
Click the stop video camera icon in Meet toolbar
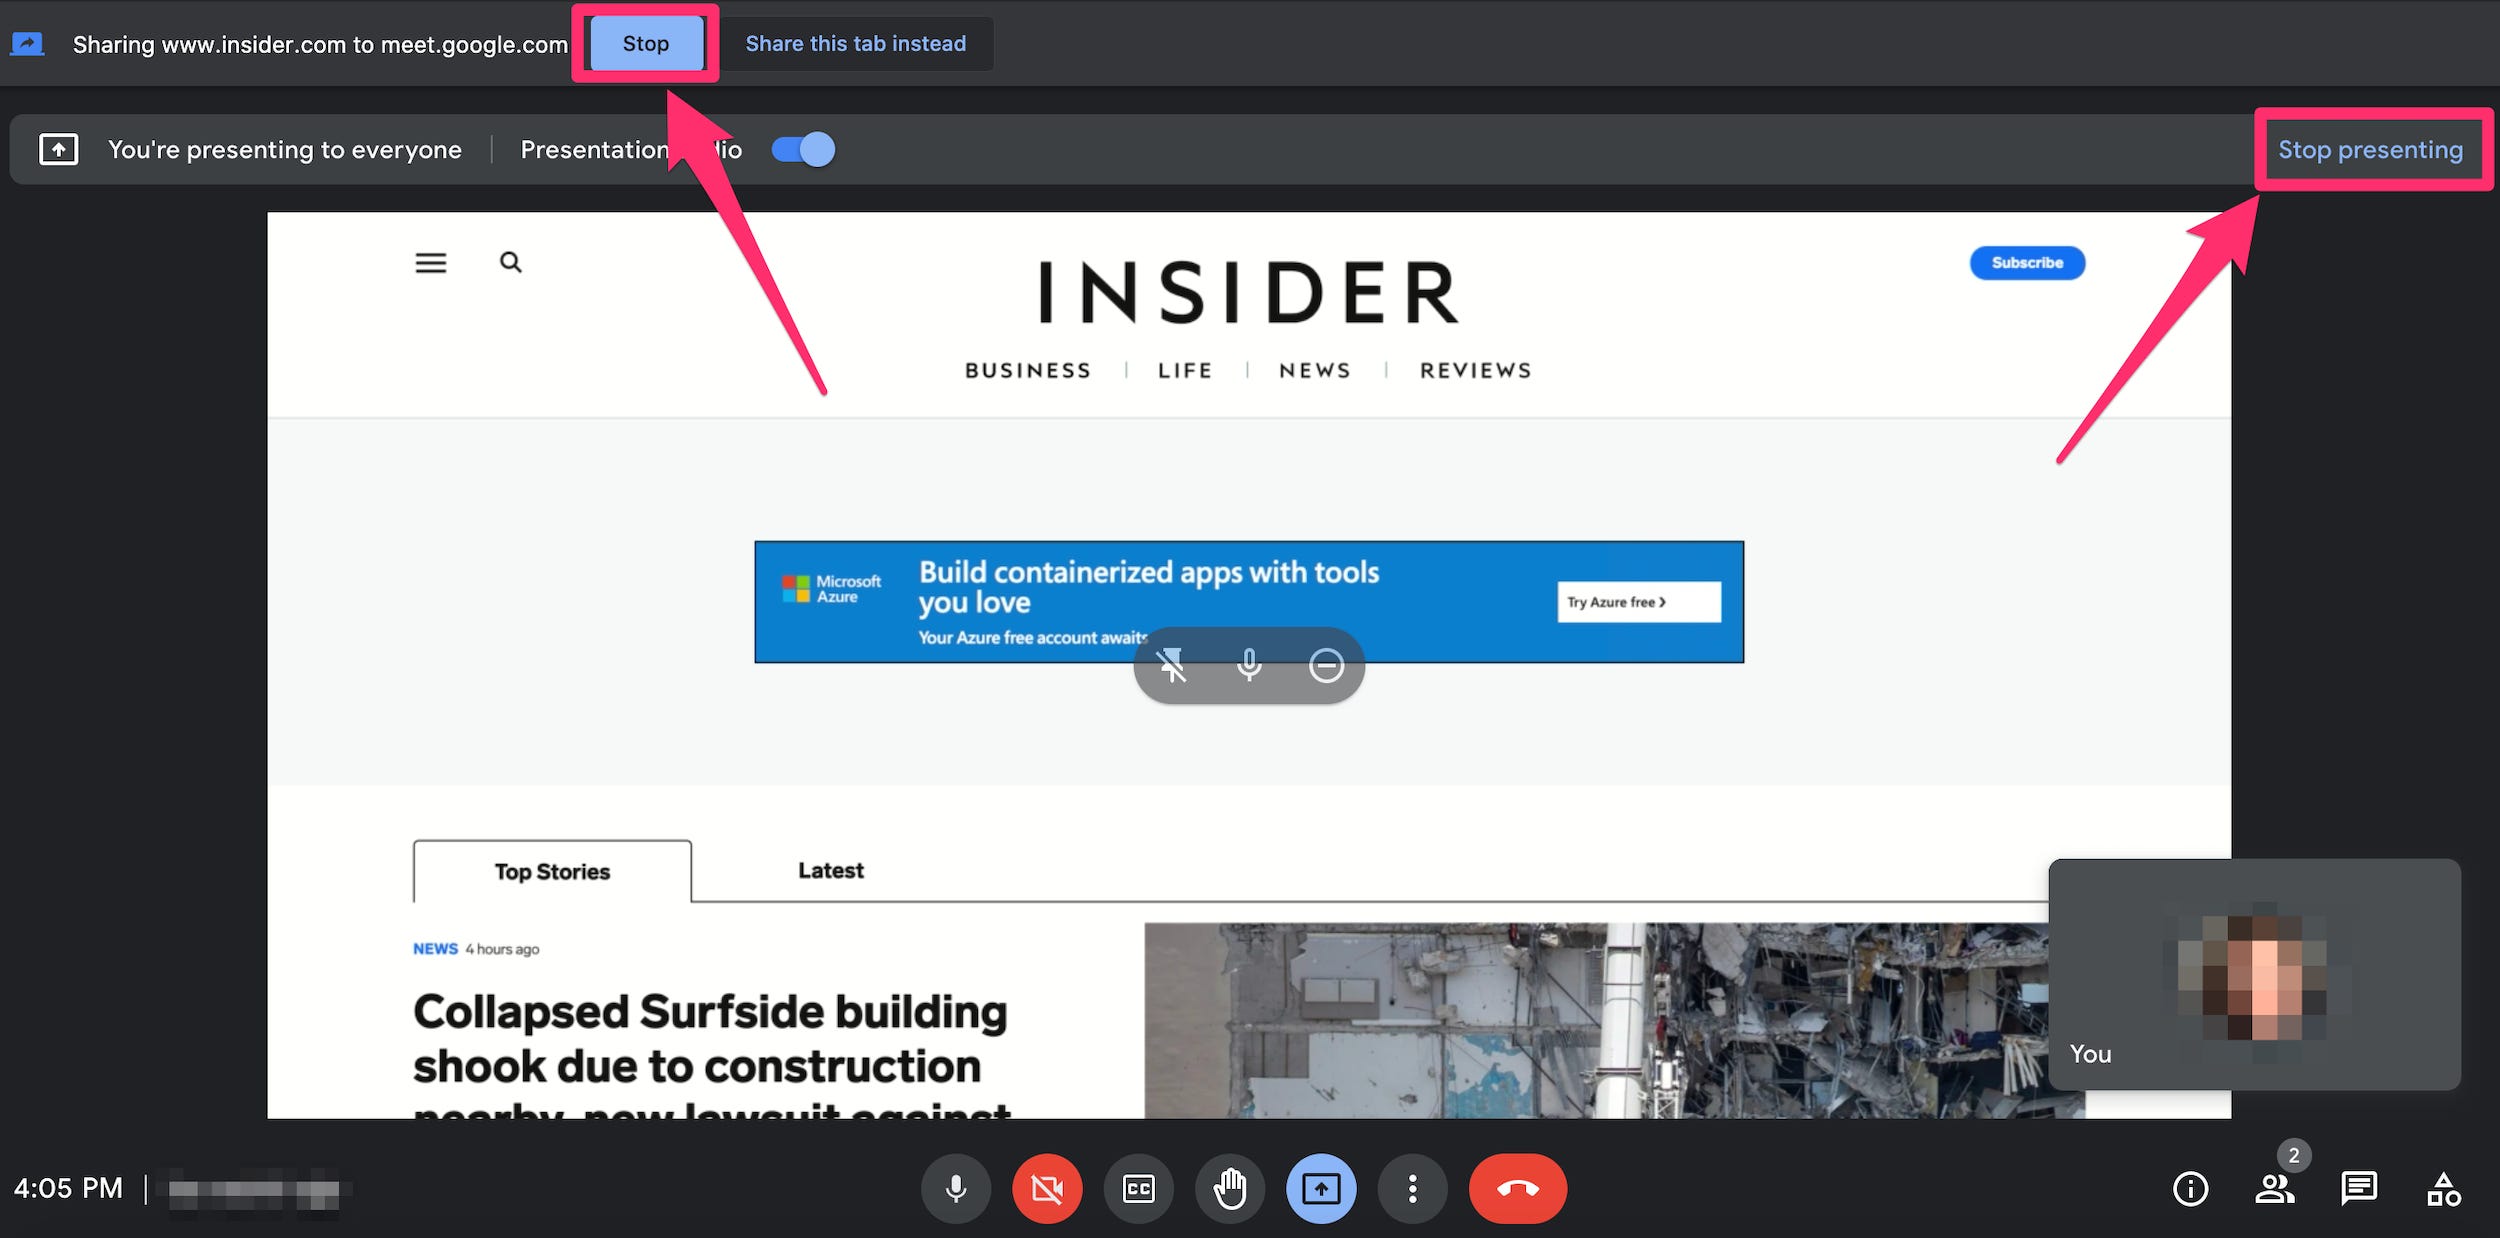pyautogui.click(x=1046, y=1187)
